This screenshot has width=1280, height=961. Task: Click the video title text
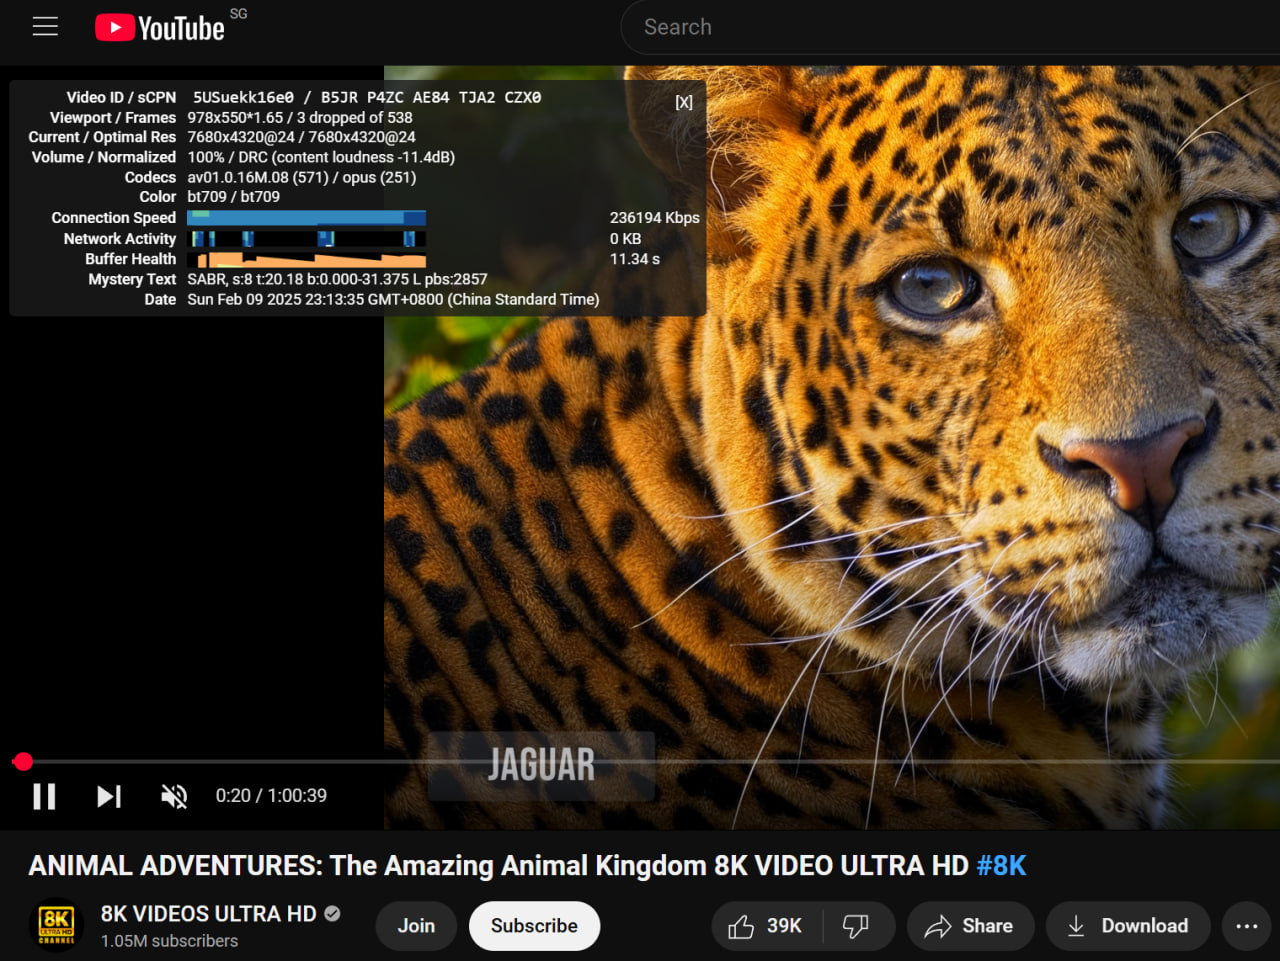pos(527,866)
